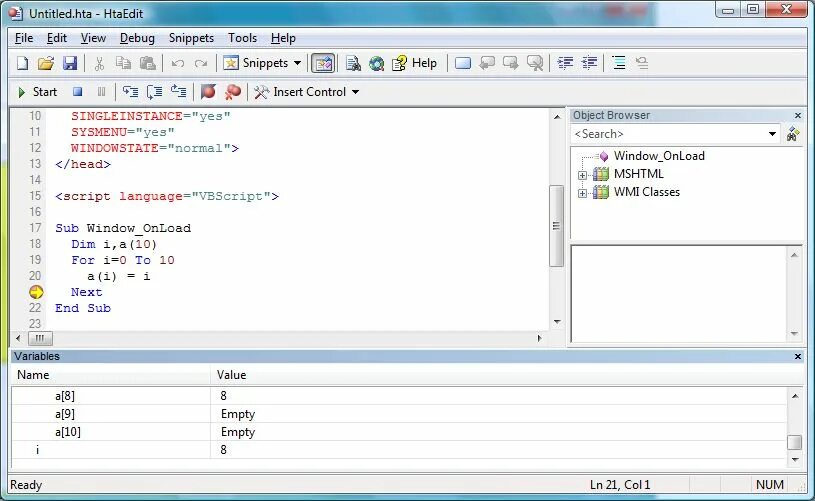Screen dimensions: 815x501
Task: Click the code editor vertical scrollbar thumb
Action: point(556,226)
